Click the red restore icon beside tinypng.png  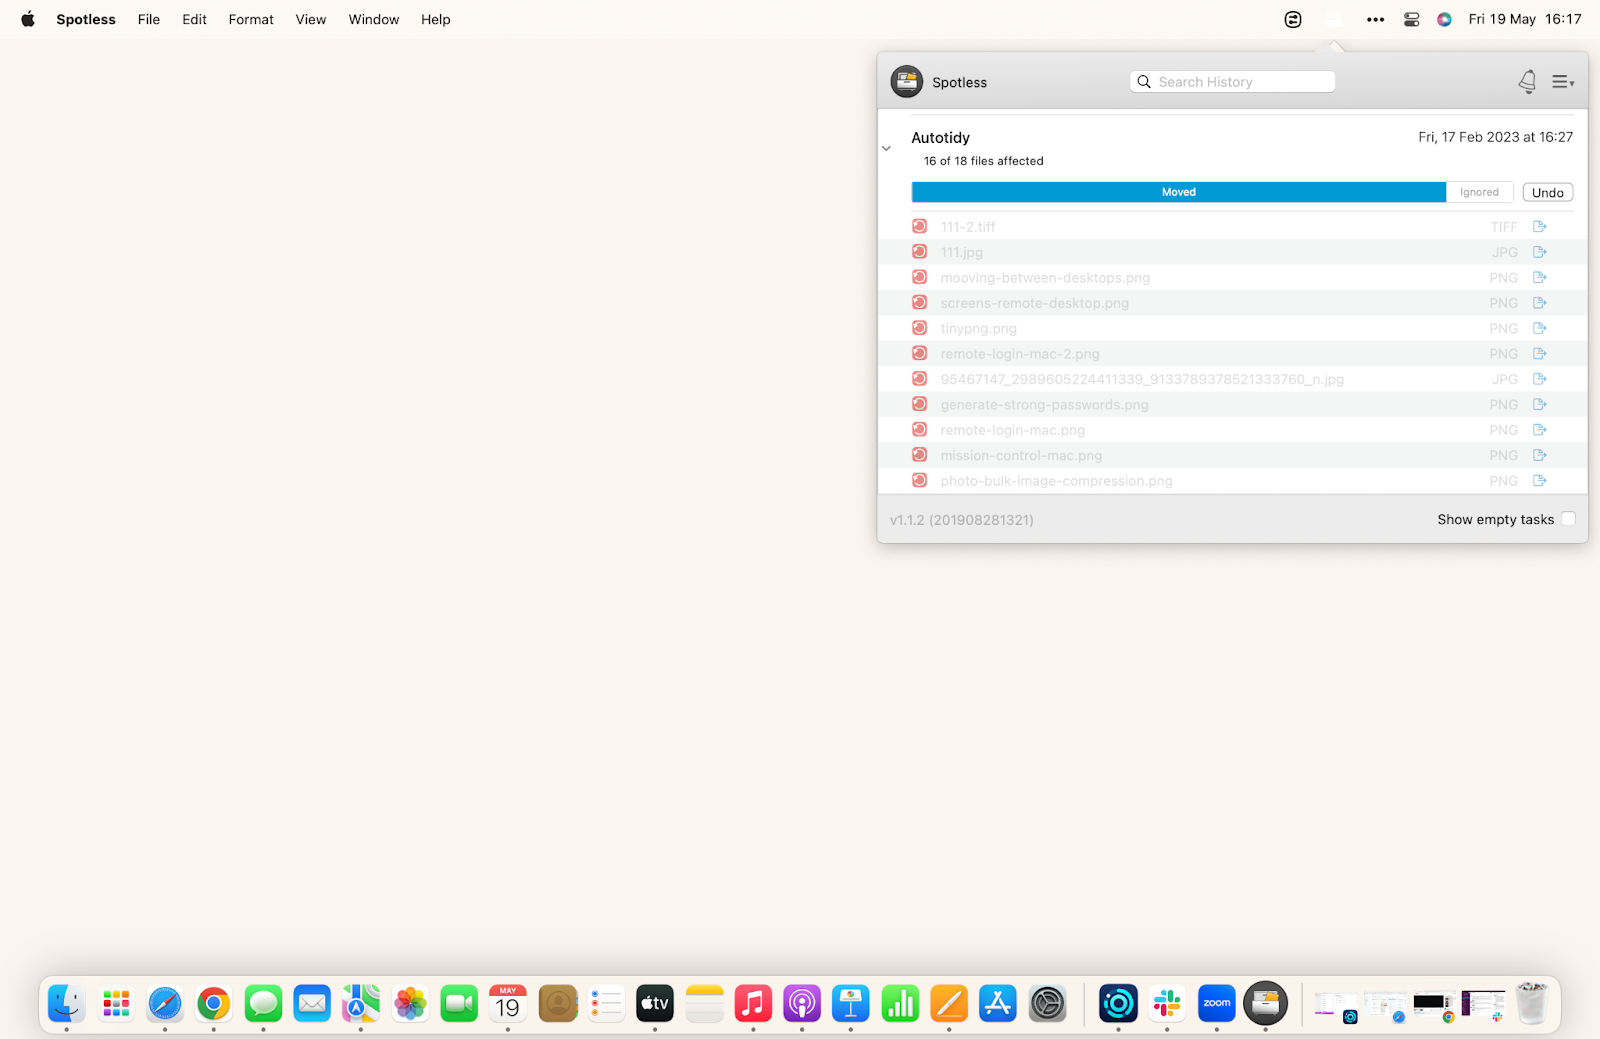919,328
